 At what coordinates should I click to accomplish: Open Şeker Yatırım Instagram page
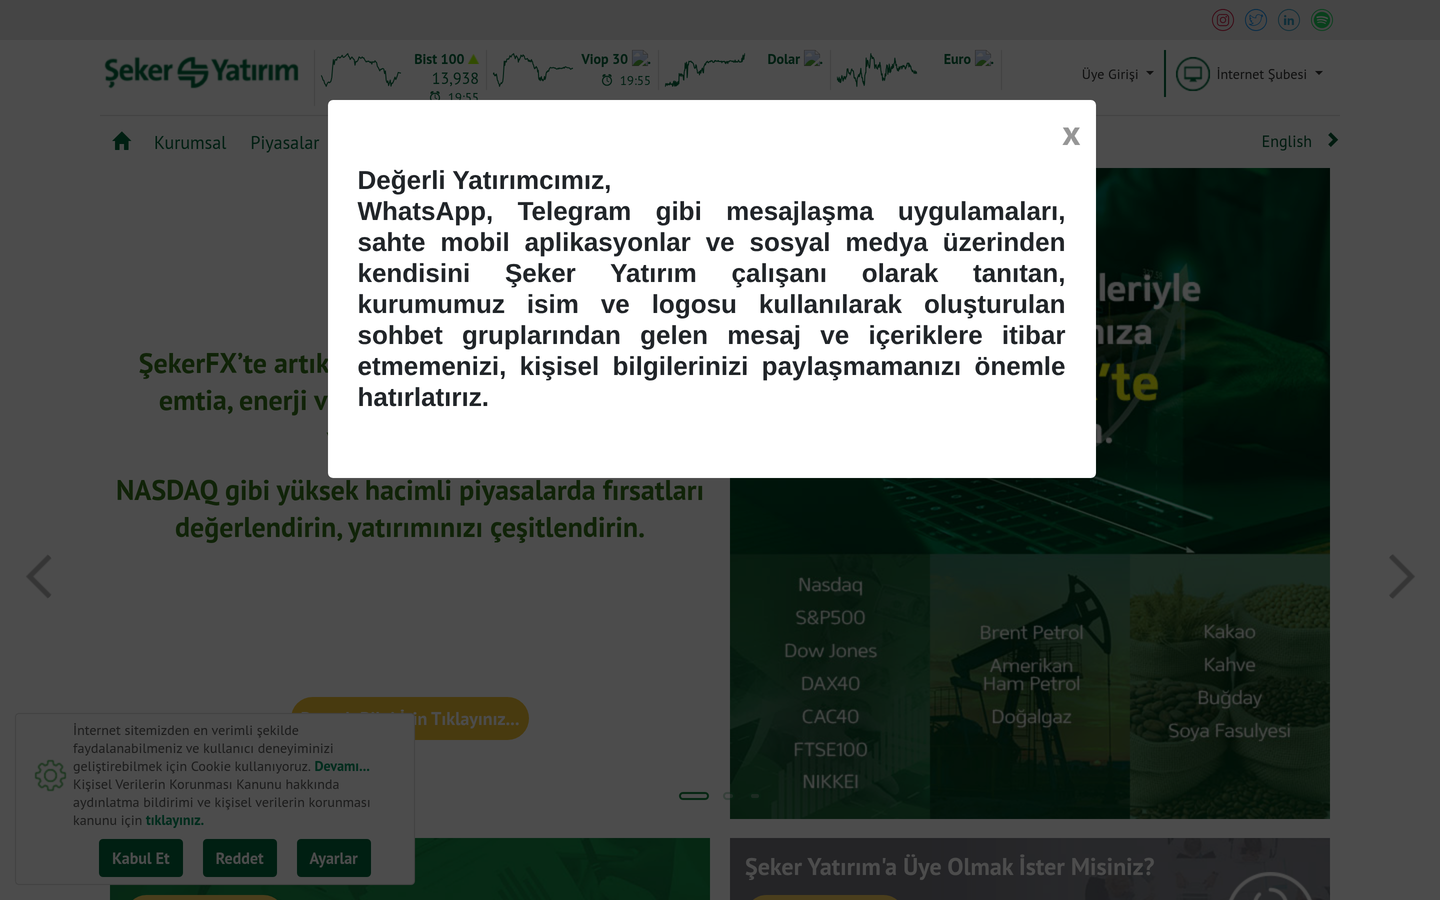[x=1223, y=20]
